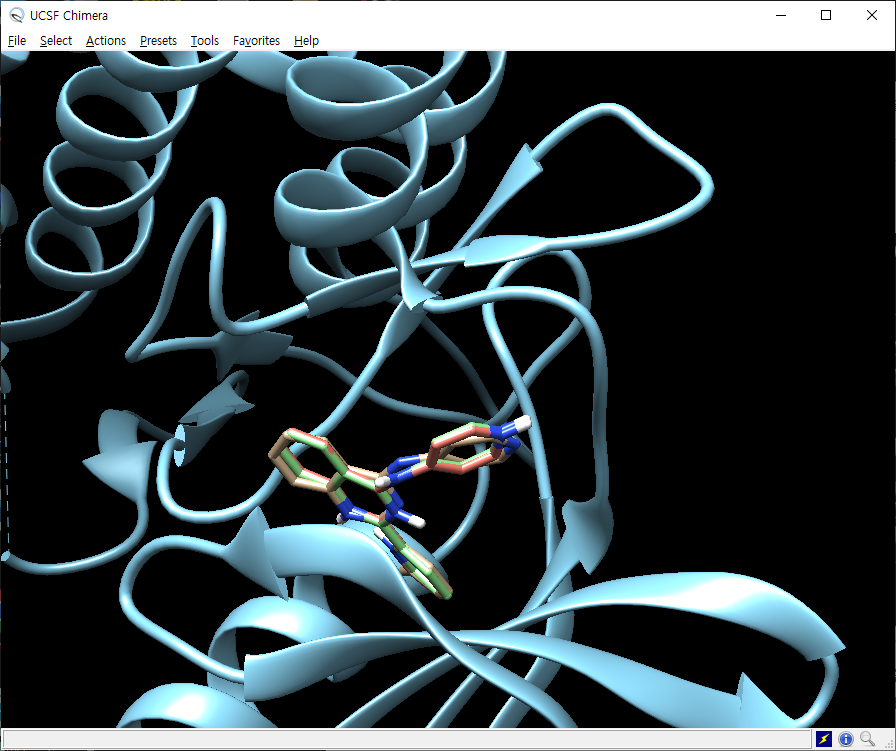Open the Help menu
Viewport: 896px width, 751px height.
pos(306,41)
